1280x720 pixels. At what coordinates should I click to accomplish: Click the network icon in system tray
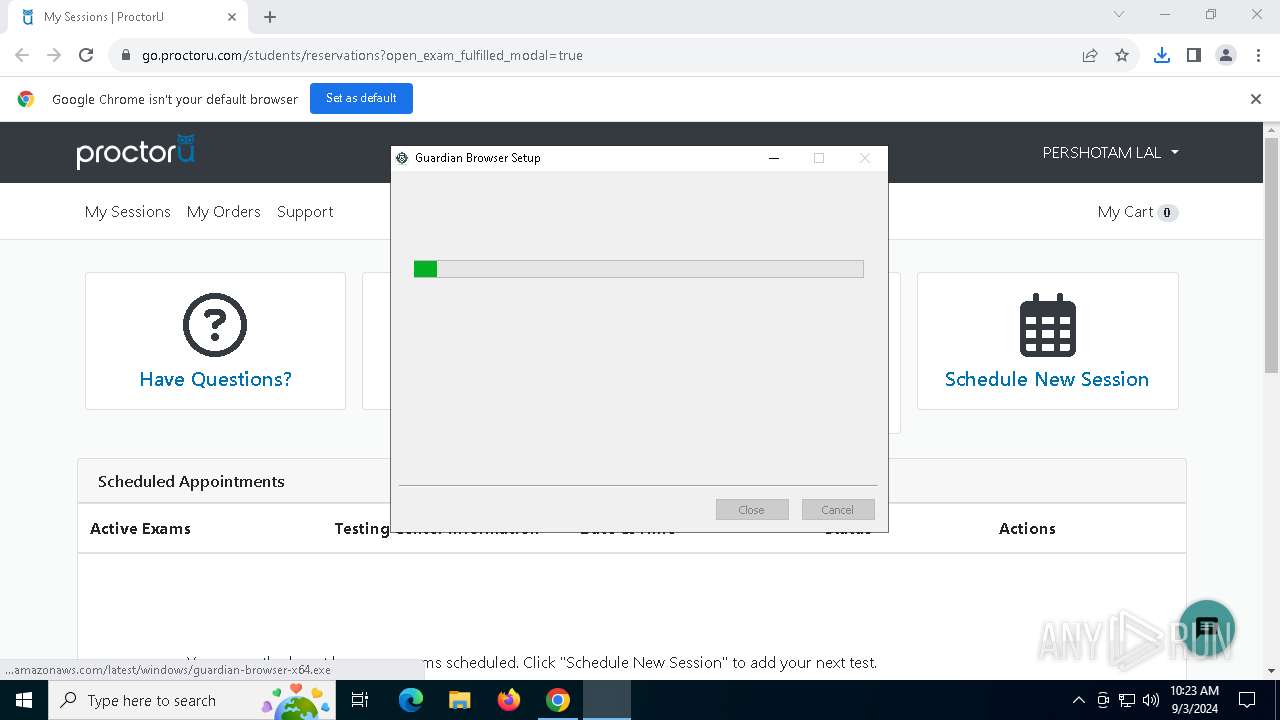pos(1127,700)
